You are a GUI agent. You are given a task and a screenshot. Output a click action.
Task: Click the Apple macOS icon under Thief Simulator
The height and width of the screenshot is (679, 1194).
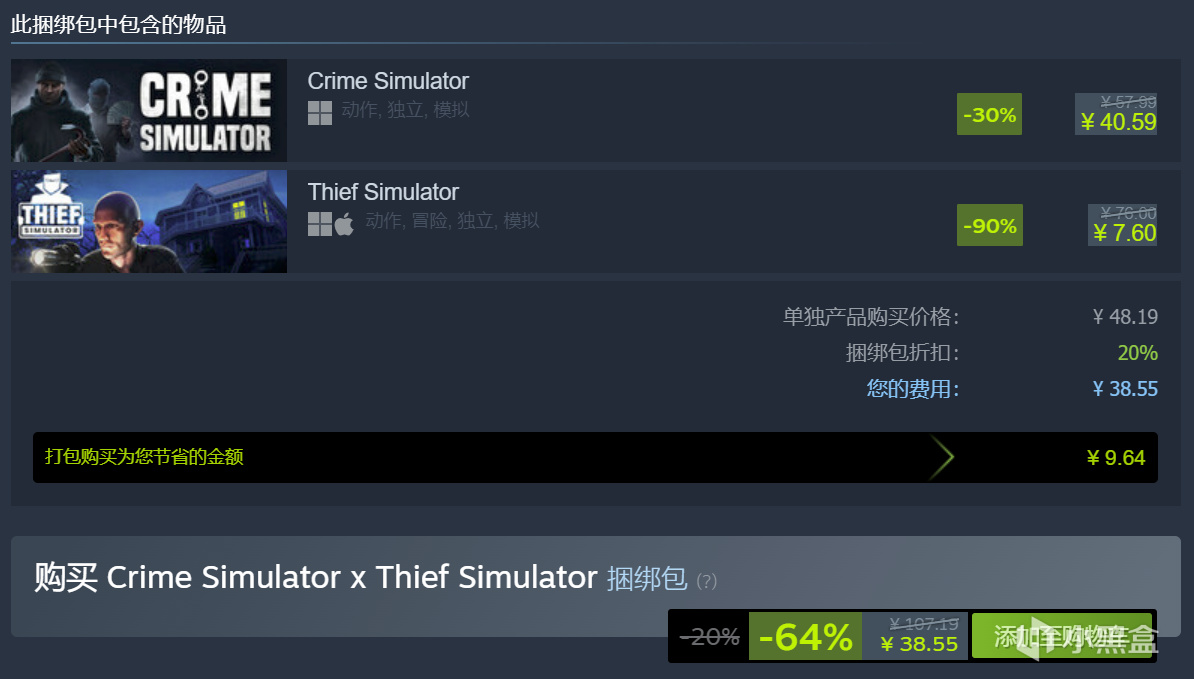click(x=344, y=224)
